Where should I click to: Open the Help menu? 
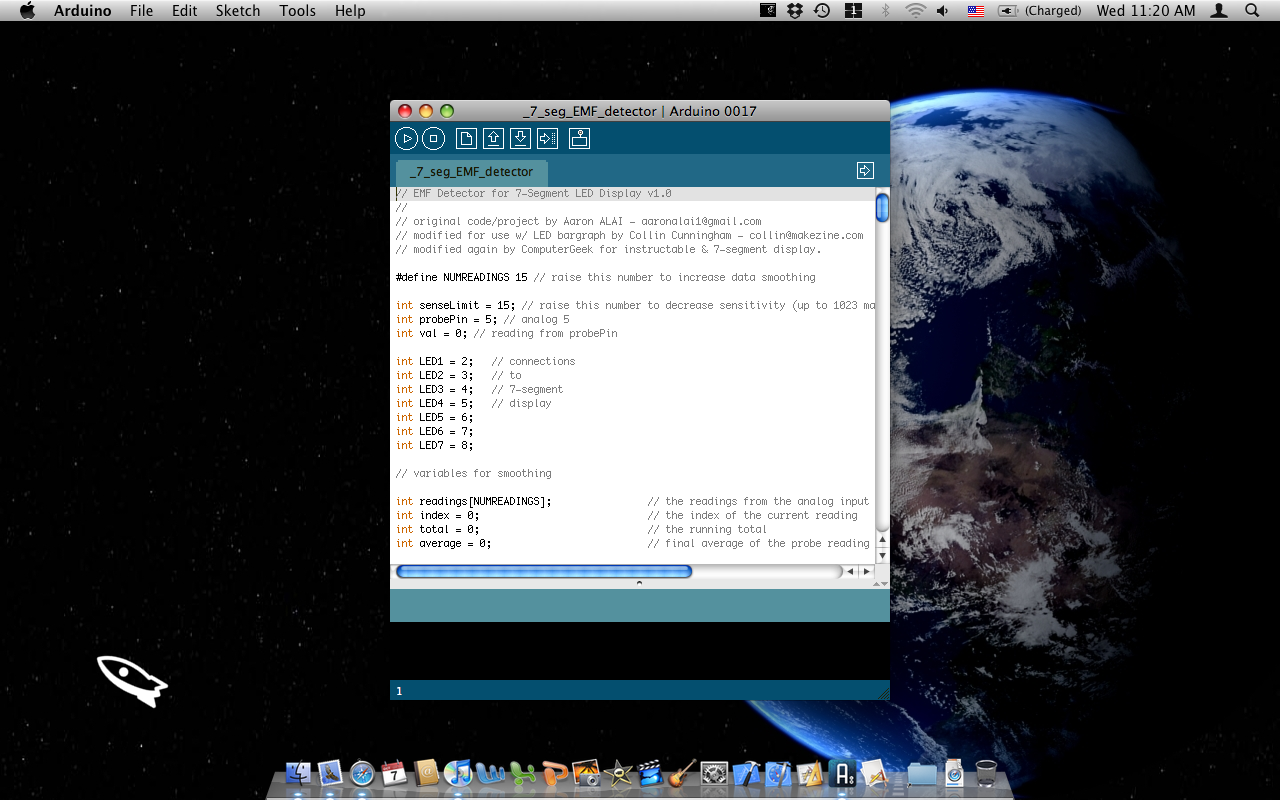350,11
